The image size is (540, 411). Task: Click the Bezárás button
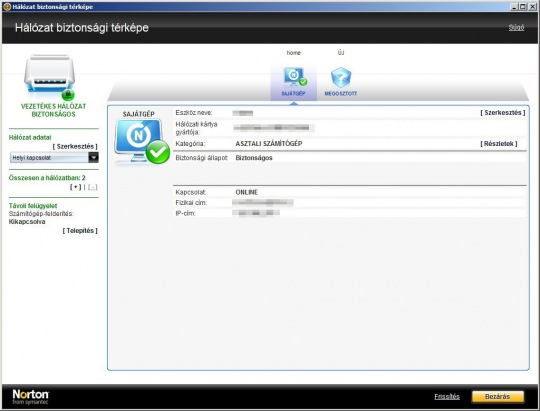tap(498, 397)
